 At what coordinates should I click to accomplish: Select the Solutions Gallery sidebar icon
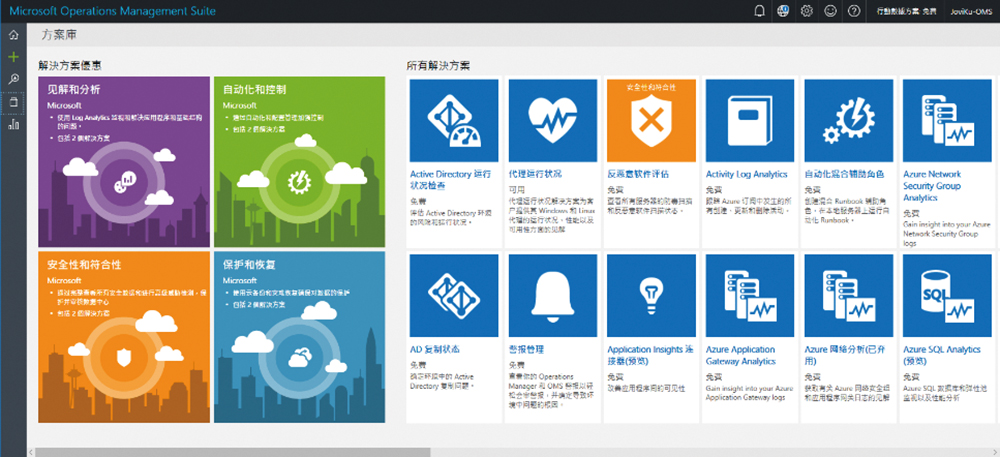[x=13, y=102]
